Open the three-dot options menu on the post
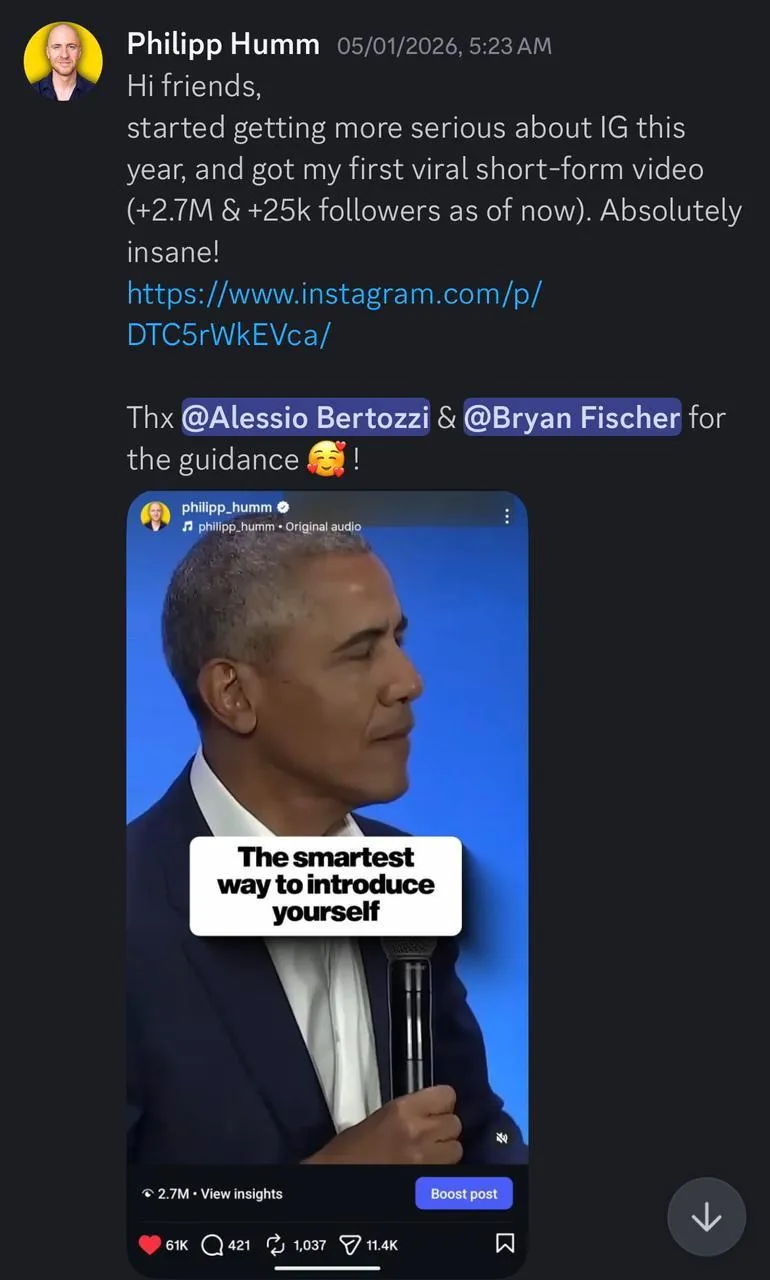Screen dimensions: 770x1280 tap(506, 516)
